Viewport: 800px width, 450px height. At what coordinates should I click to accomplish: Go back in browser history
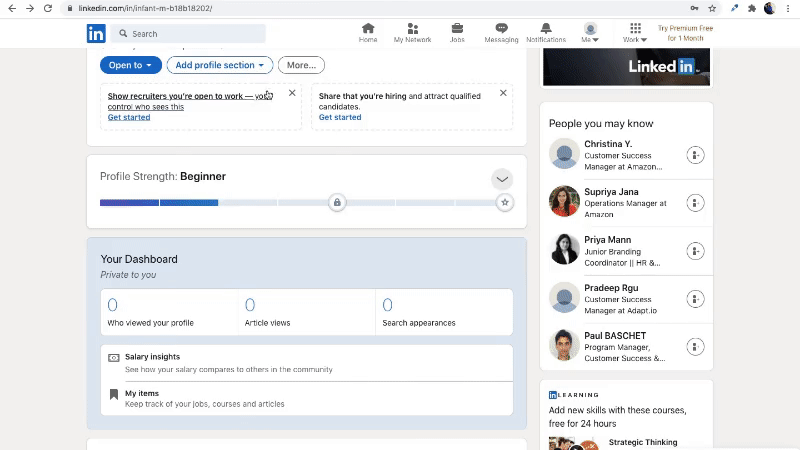(x=12, y=8)
